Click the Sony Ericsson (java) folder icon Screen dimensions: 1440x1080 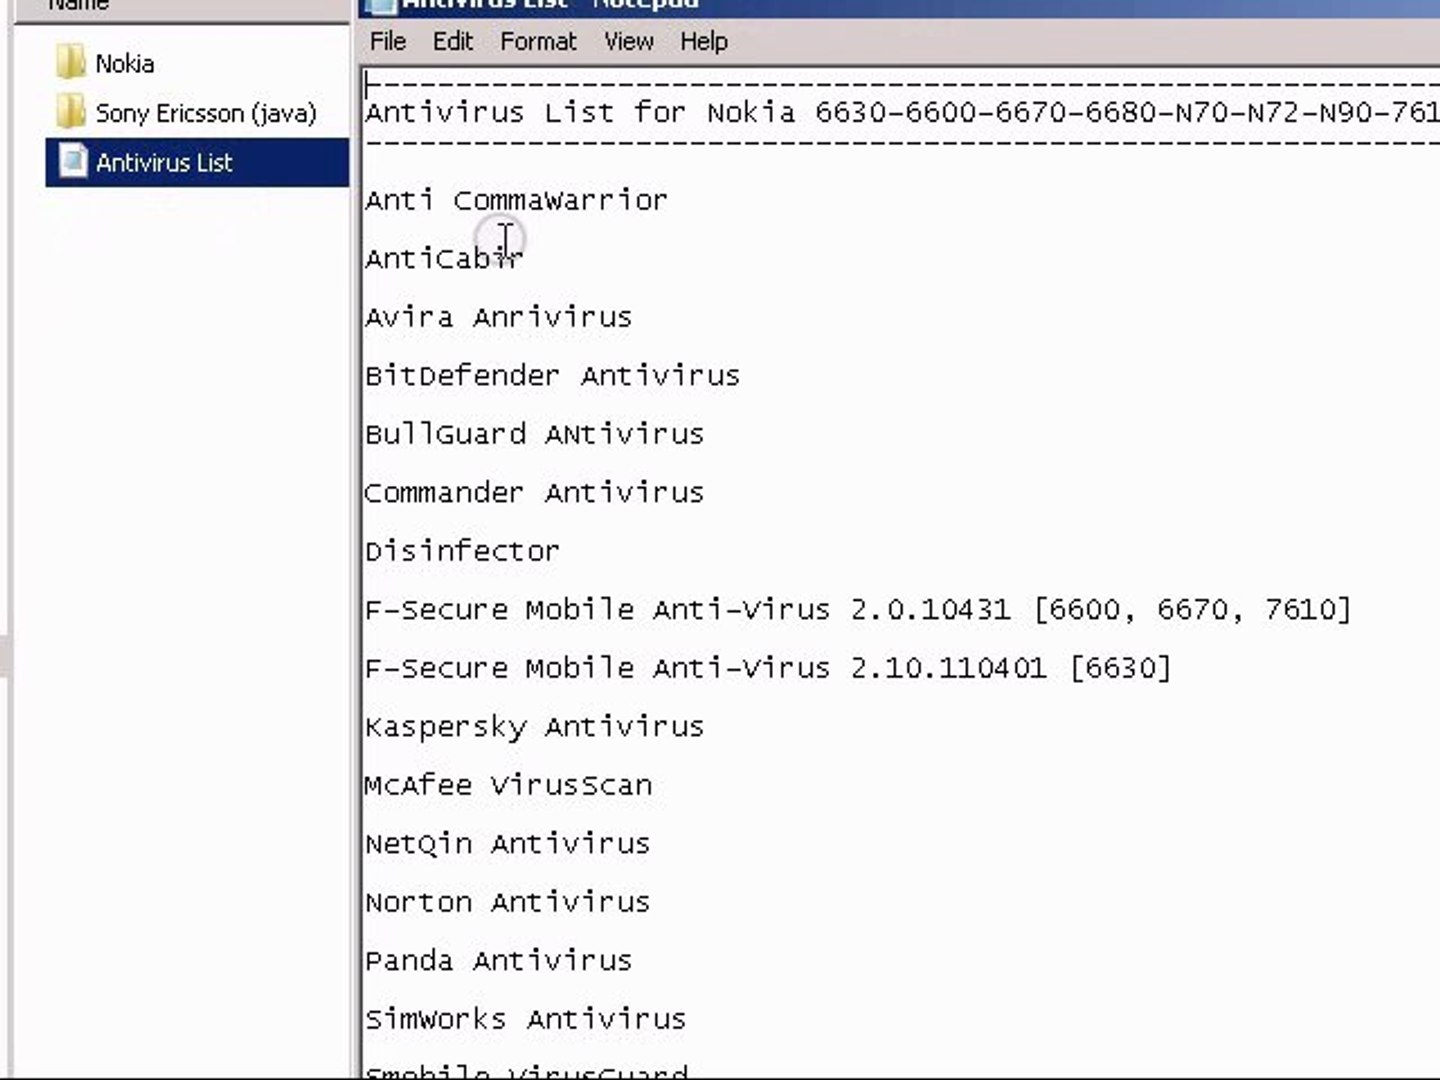click(x=71, y=112)
